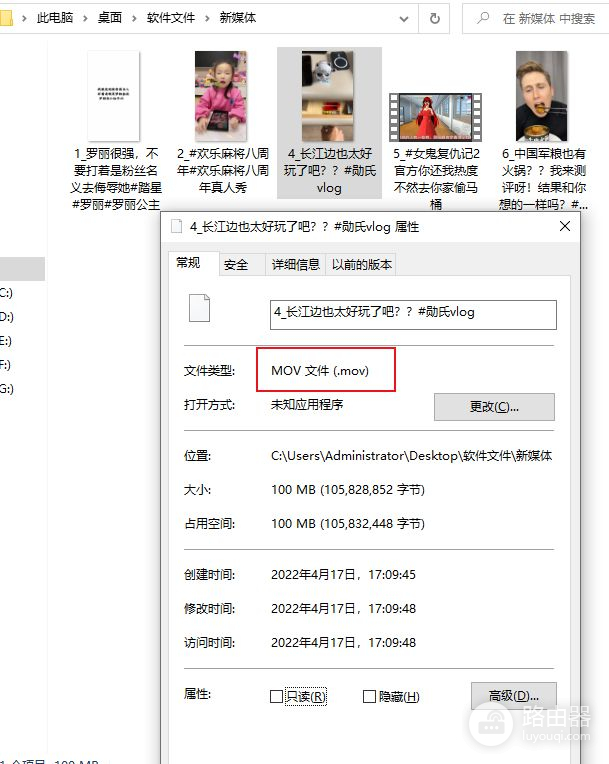
Task: Click the search magnifier icon
Action: [482, 19]
